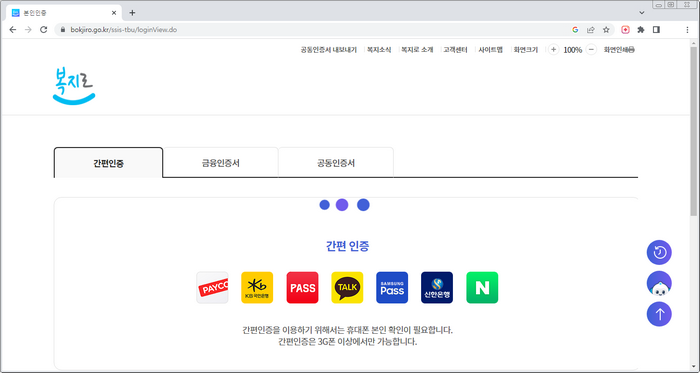Click the 화면크기 label
700x373 pixels.
pyautogui.click(x=525, y=50)
